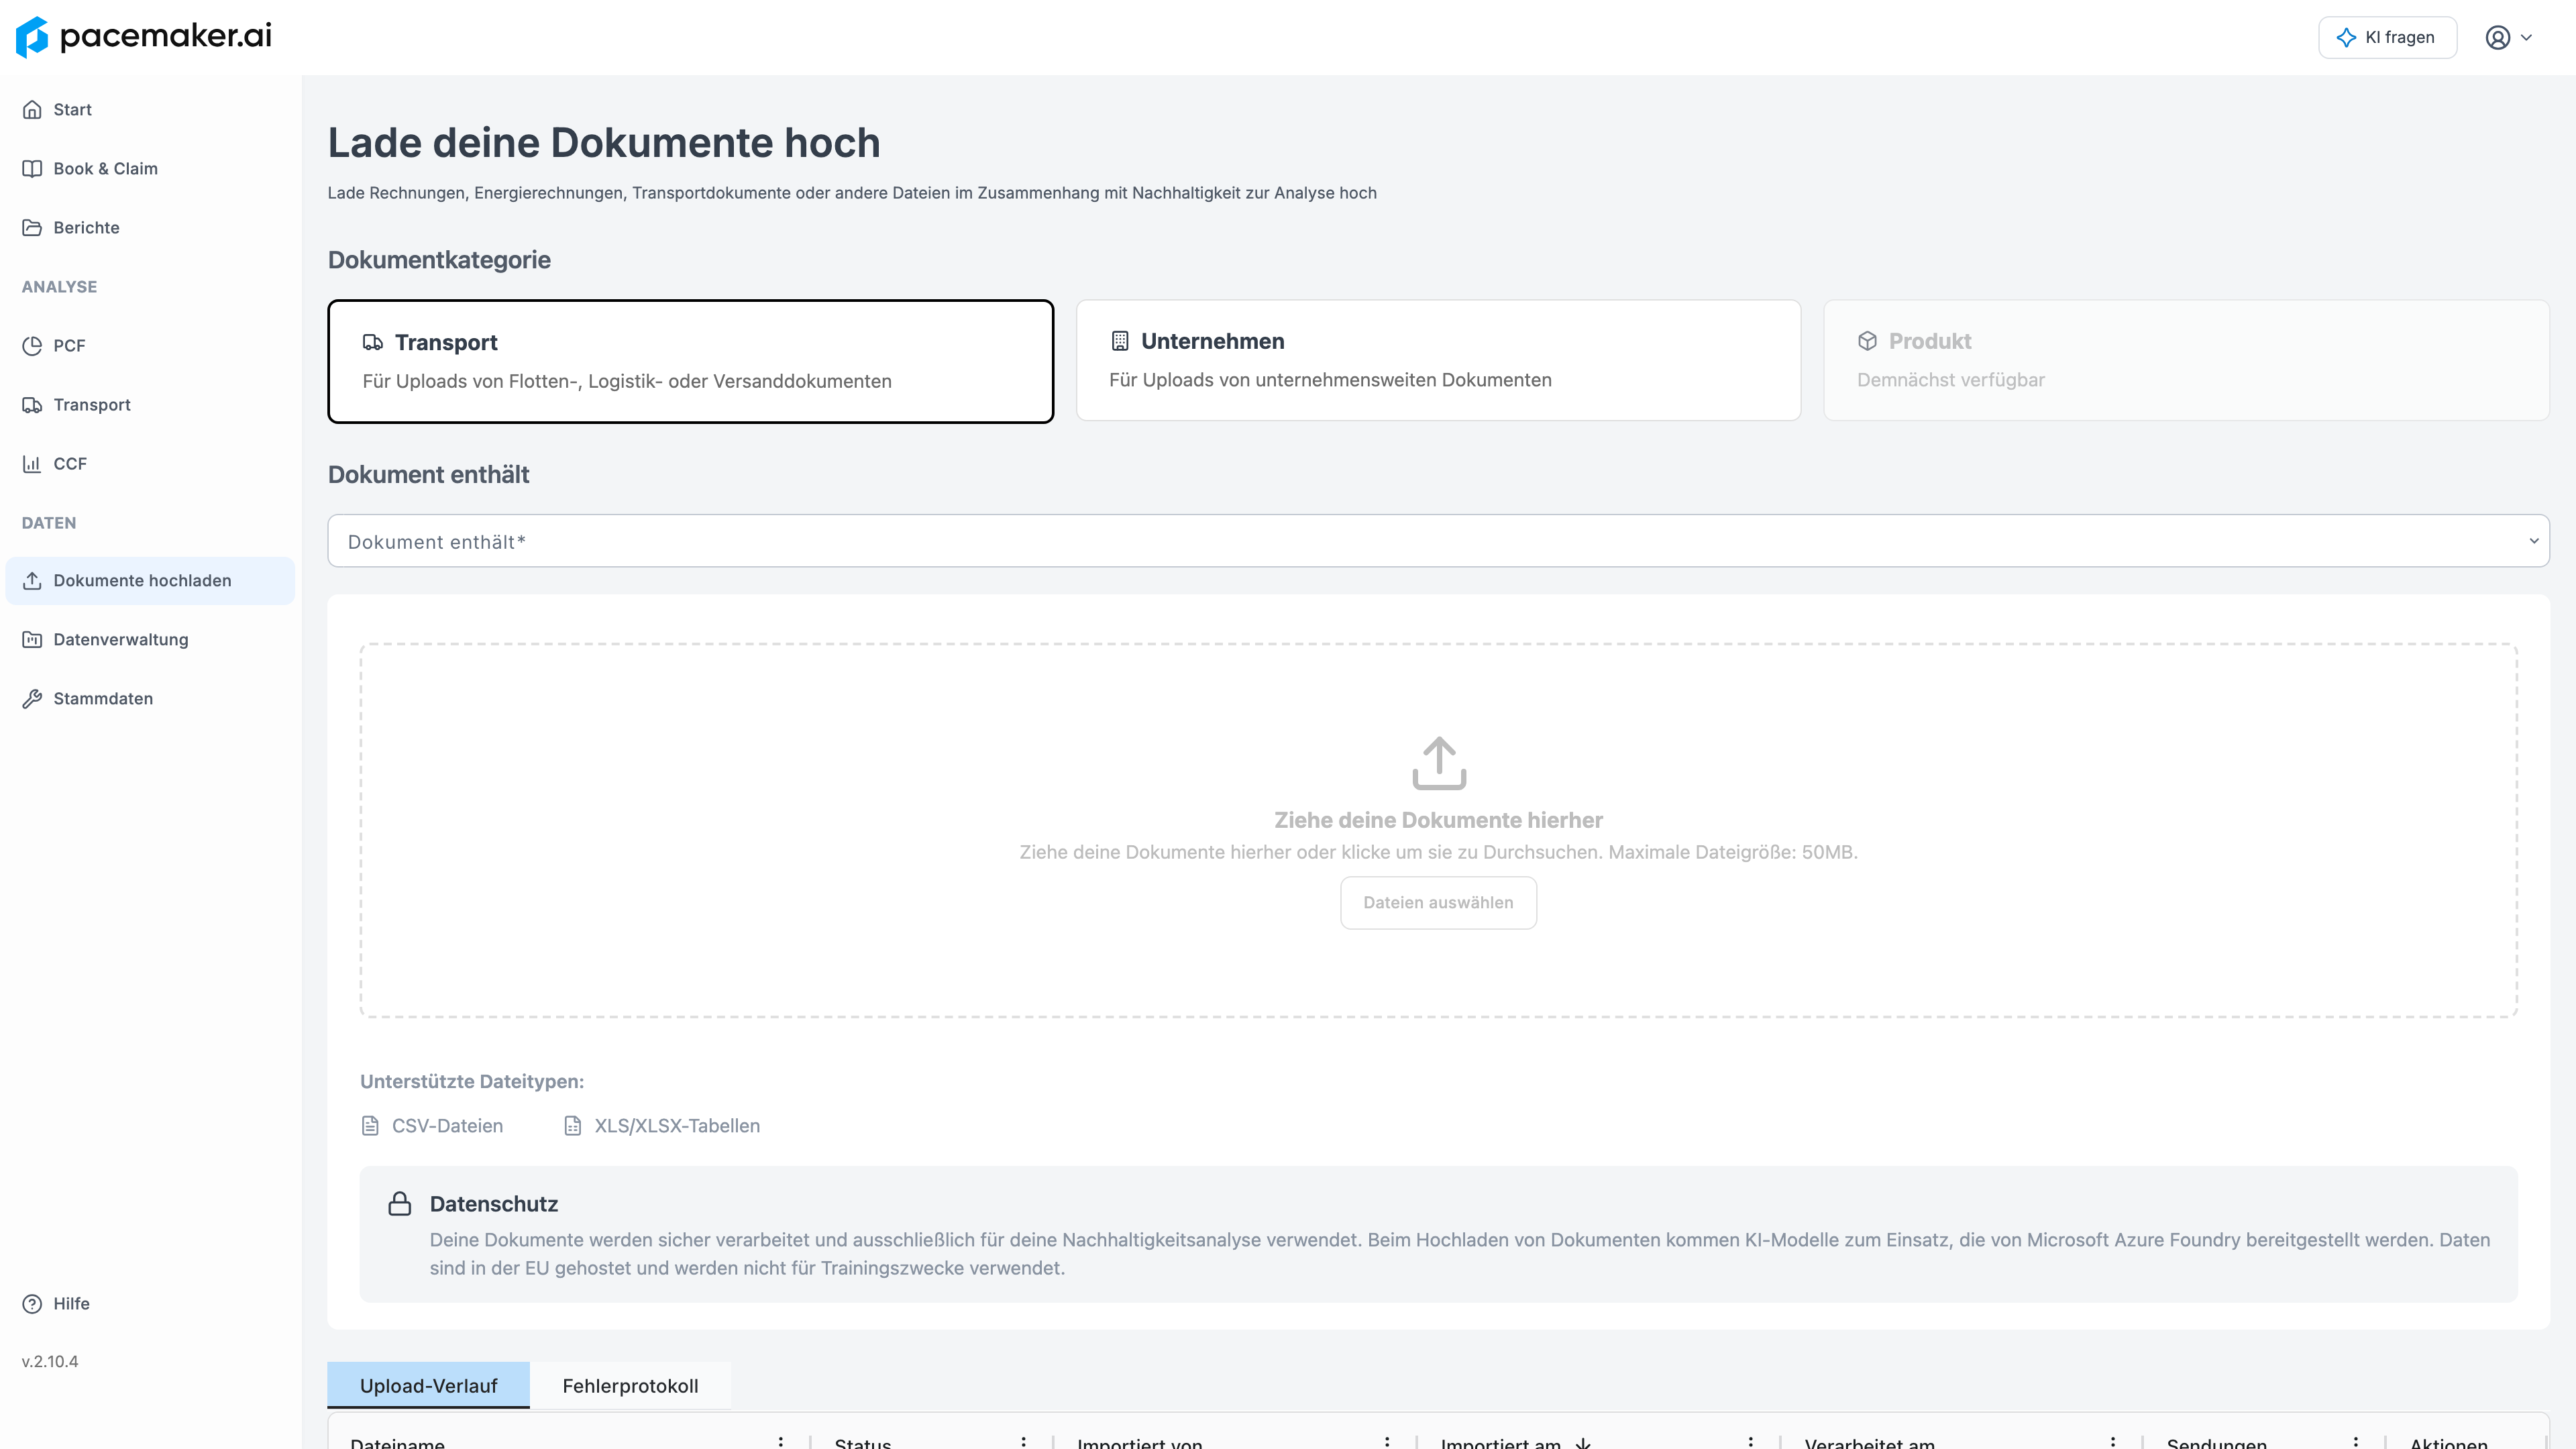Click the upload arrow icon in drop zone
Screen dimensions: 2576x1449
(x=1439, y=763)
